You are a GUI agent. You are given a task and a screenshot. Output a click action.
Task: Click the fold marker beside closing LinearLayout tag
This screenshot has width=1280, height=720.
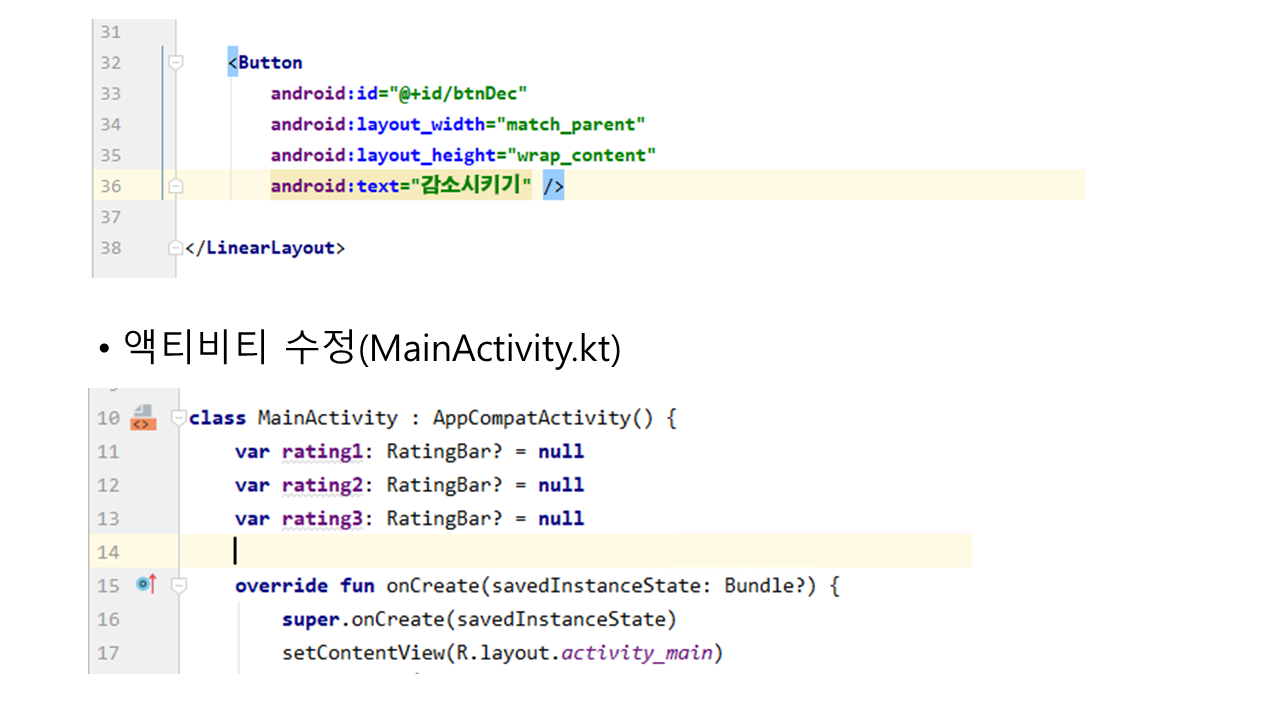click(x=176, y=247)
